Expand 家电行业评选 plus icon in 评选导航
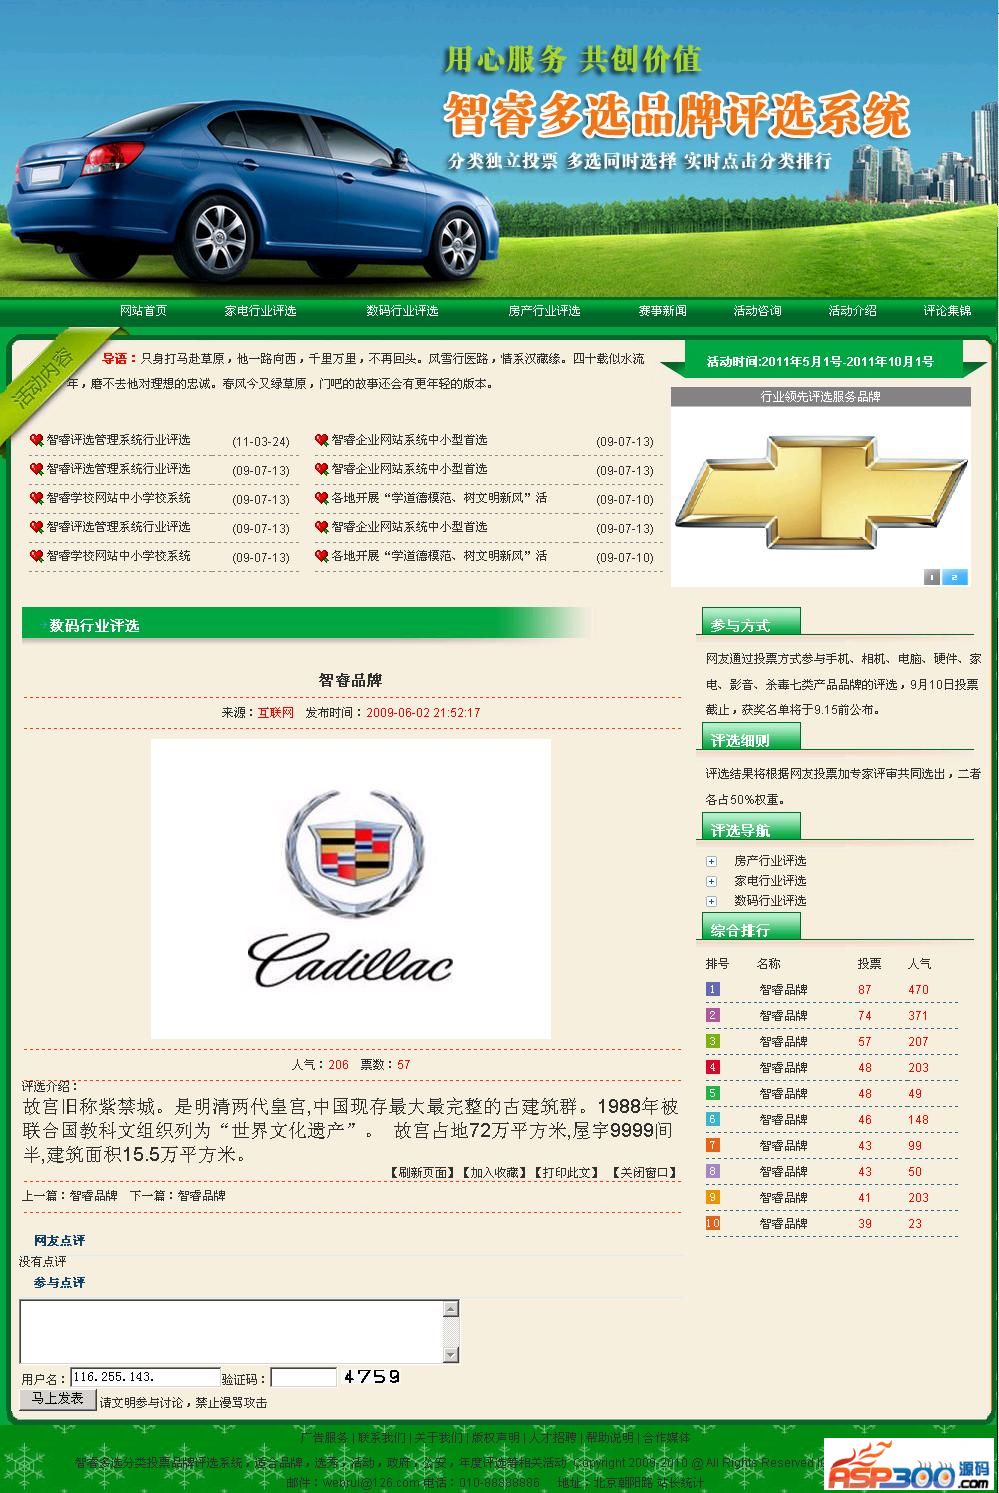The image size is (999, 1493). tap(711, 881)
